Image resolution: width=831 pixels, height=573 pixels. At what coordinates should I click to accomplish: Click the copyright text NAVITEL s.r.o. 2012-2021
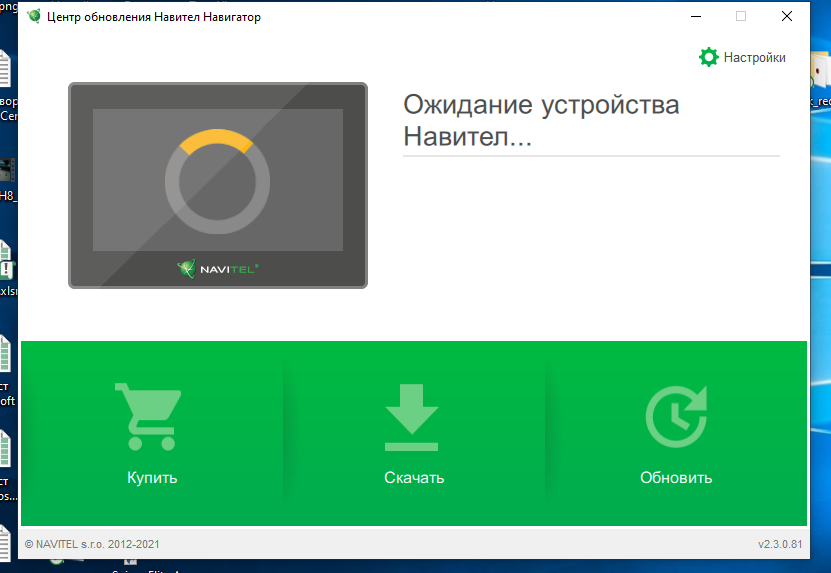pos(92,544)
